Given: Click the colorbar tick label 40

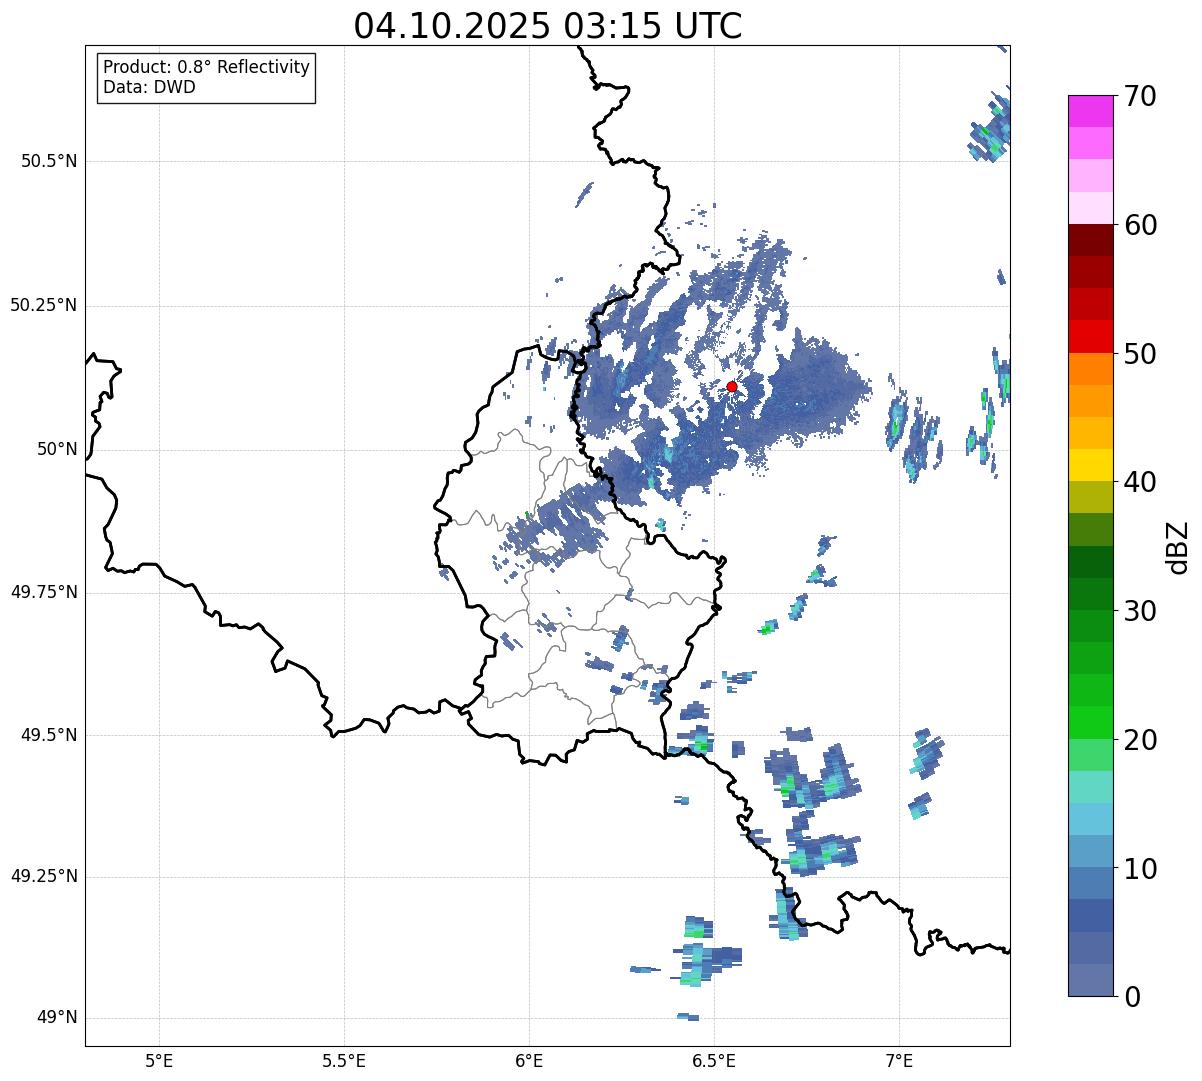Looking at the screenshot, I should (x=1140, y=482).
